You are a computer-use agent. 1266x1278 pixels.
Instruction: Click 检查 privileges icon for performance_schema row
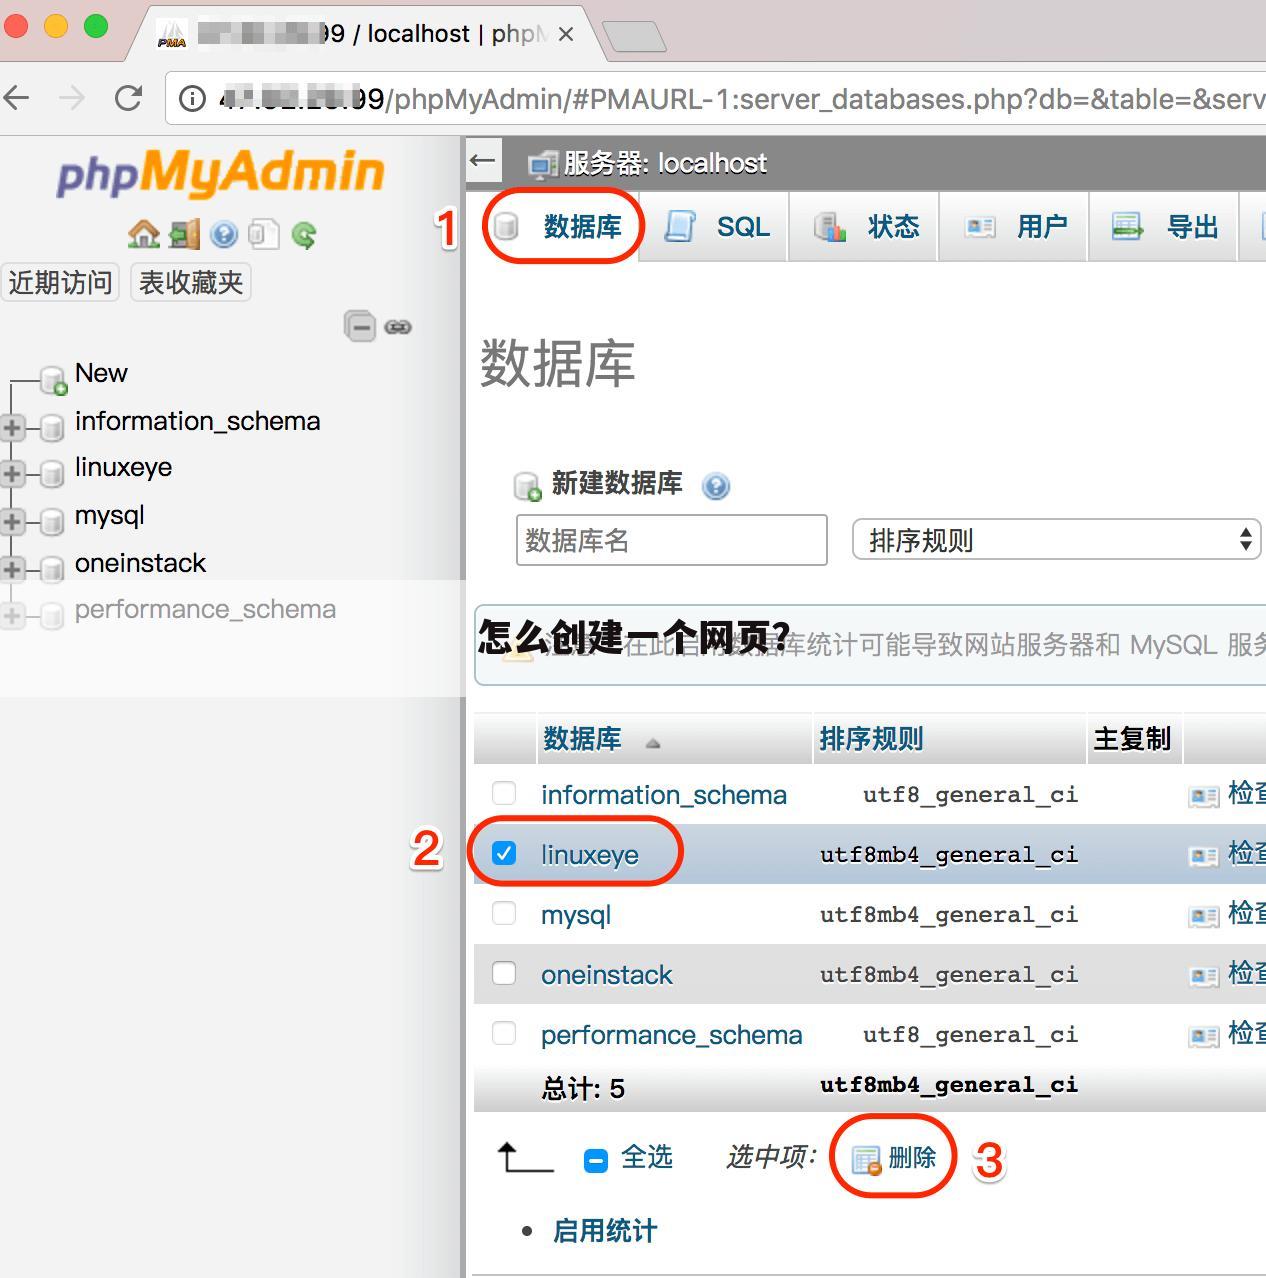click(1204, 1036)
